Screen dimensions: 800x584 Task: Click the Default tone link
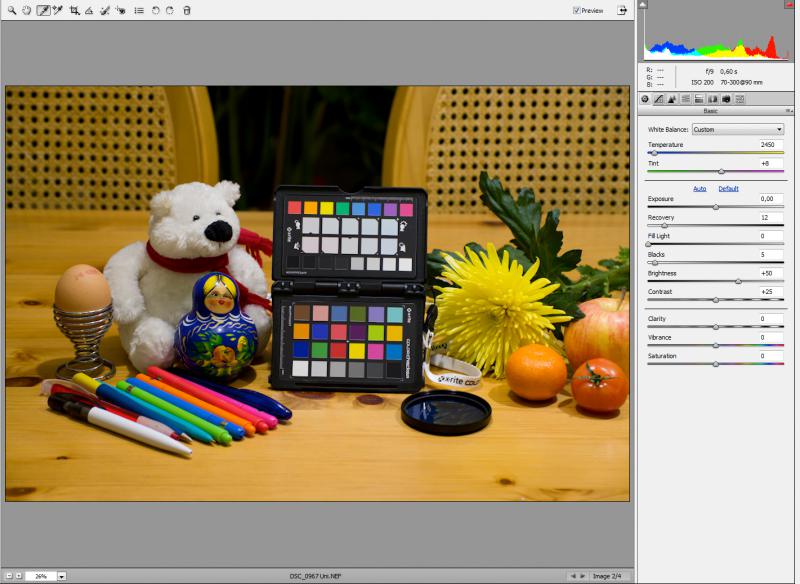pos(729,189)
